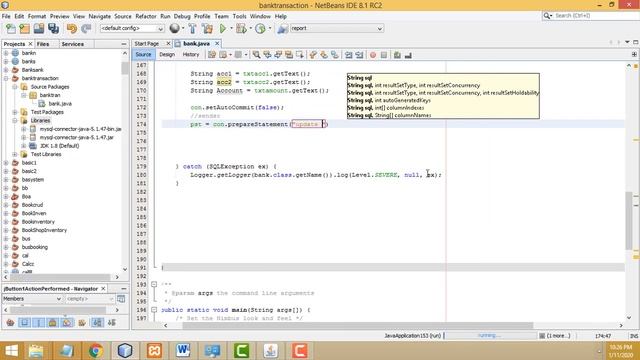The width and height of the screenshot is (640, 360).
Task: Toggle Sort by Name in Navigator
Action: 97,323
